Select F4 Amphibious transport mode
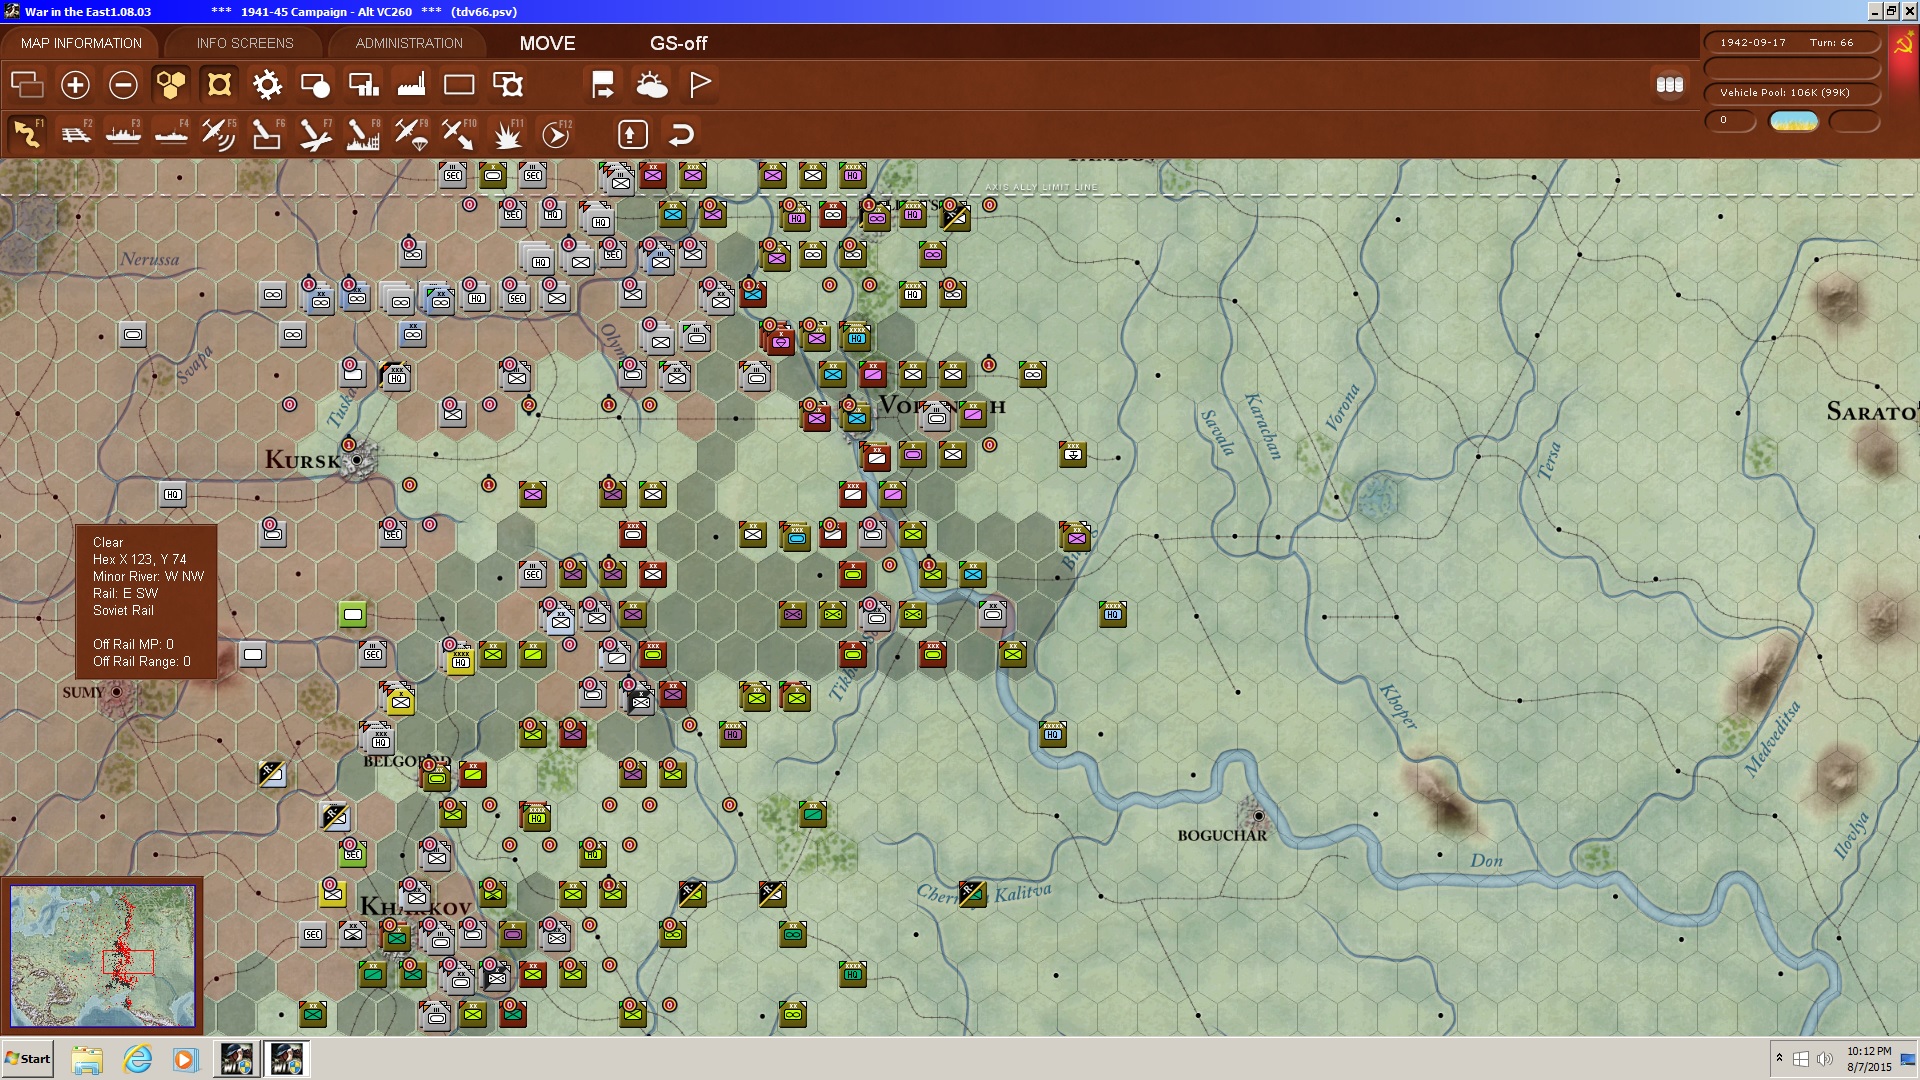This screenshot has height=1080, width=1920. [171, 133]
